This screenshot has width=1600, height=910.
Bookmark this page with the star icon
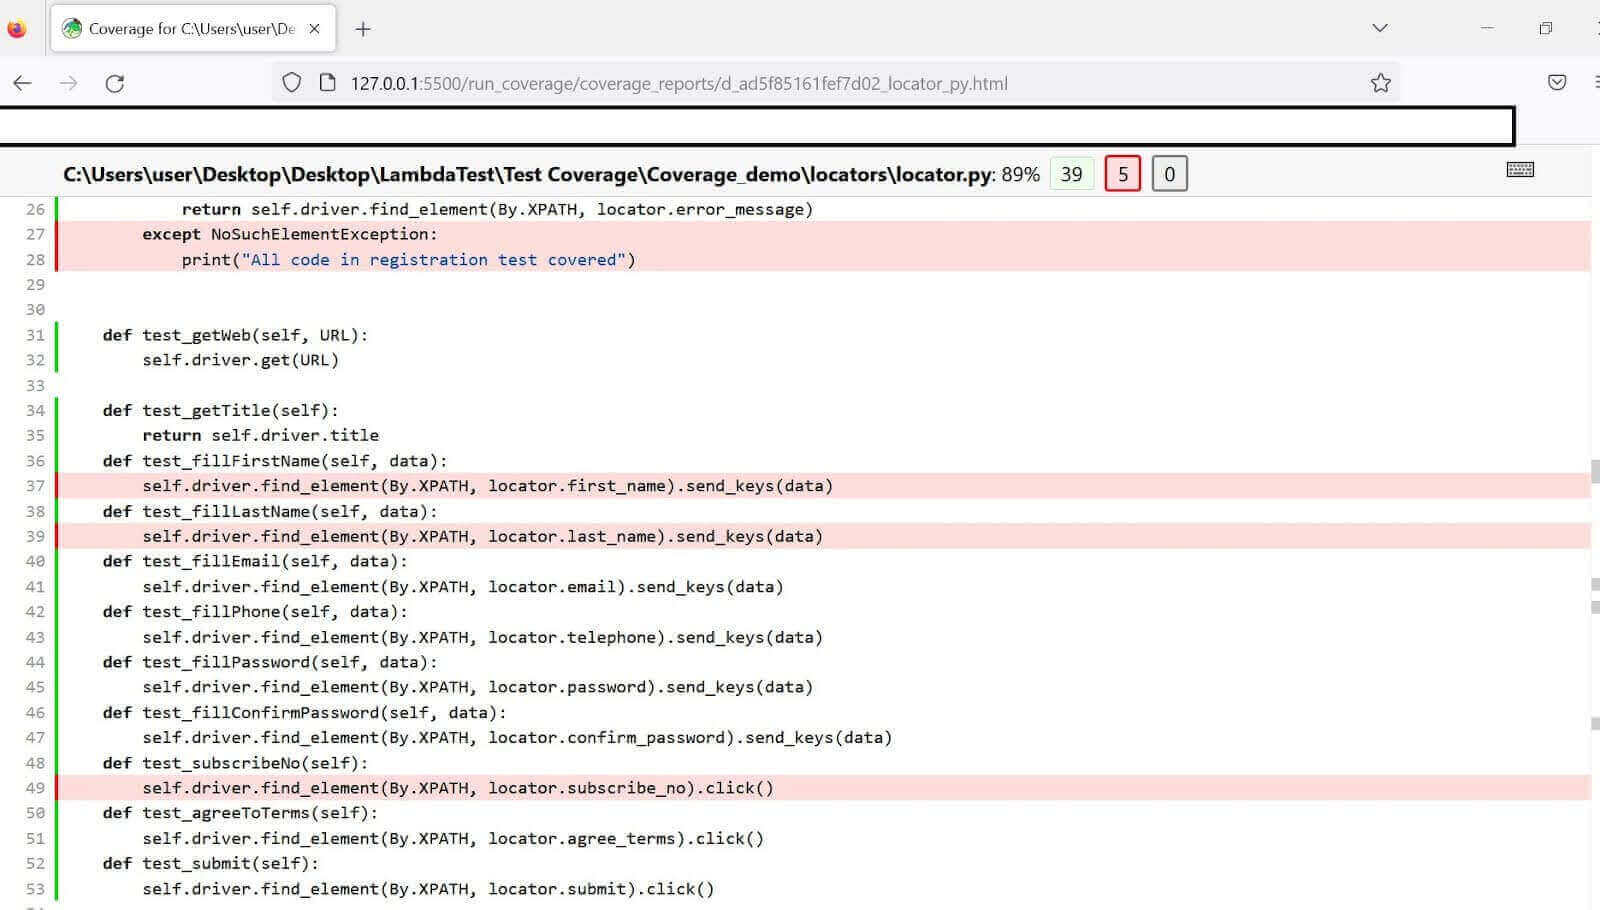[1380, 83]
